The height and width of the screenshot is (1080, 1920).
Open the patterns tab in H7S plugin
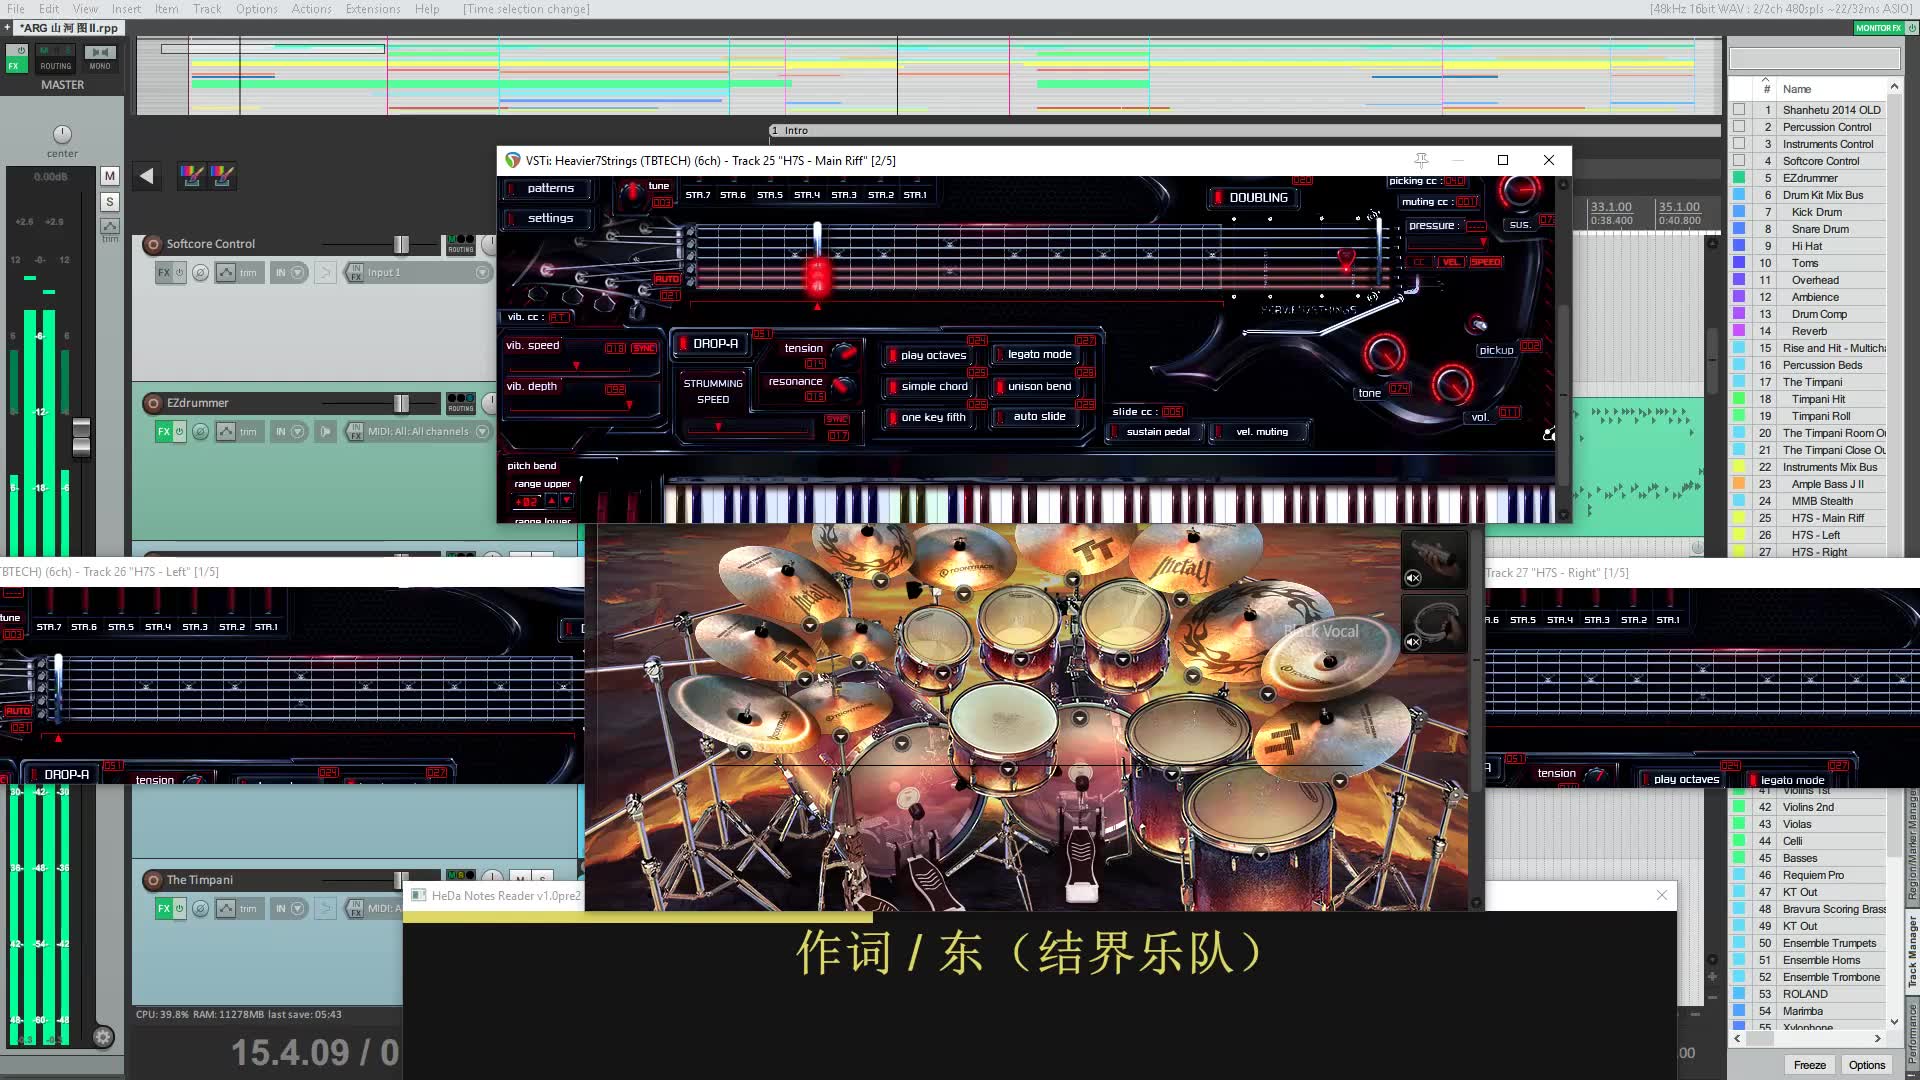pyautogui.click(x=551, y=187)
